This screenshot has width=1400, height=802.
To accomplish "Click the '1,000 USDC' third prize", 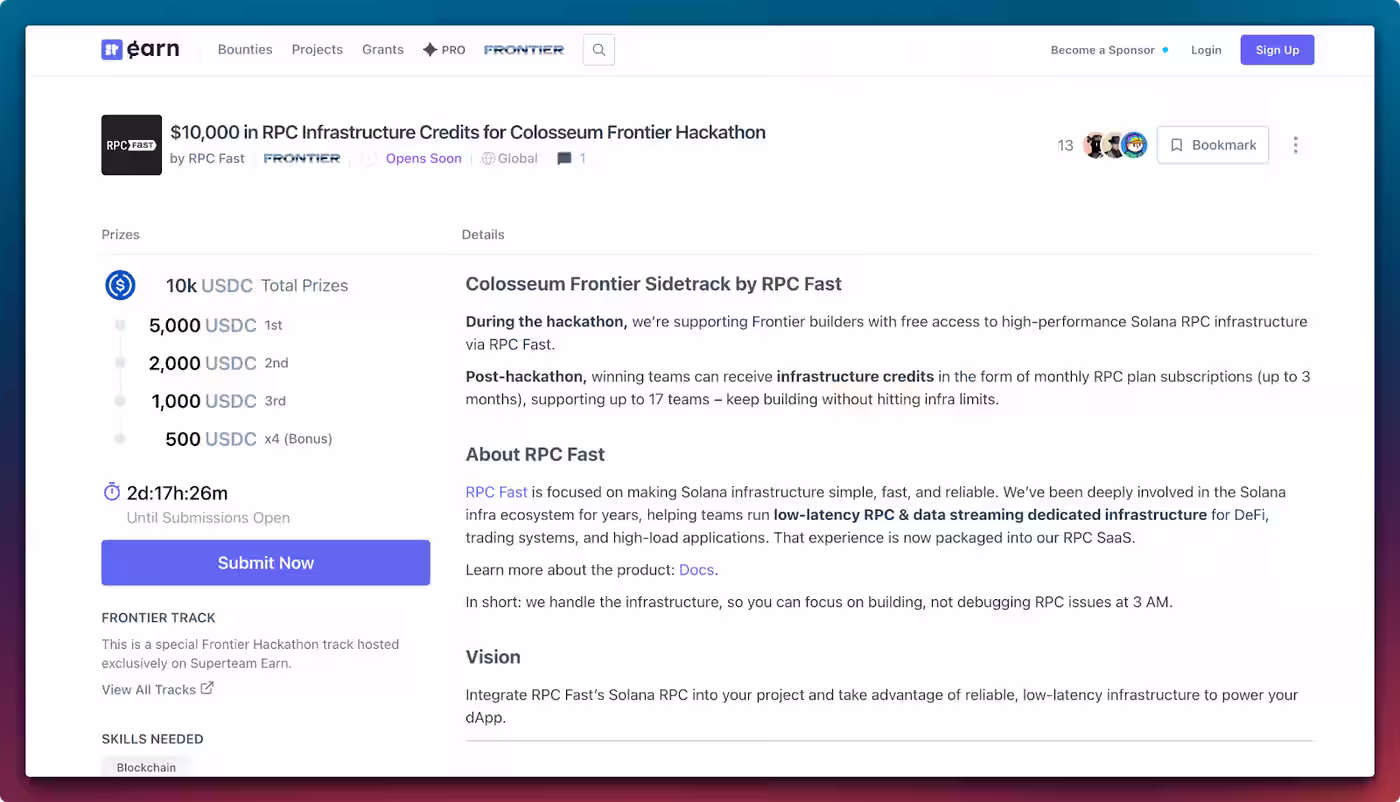I will (204, 401).
